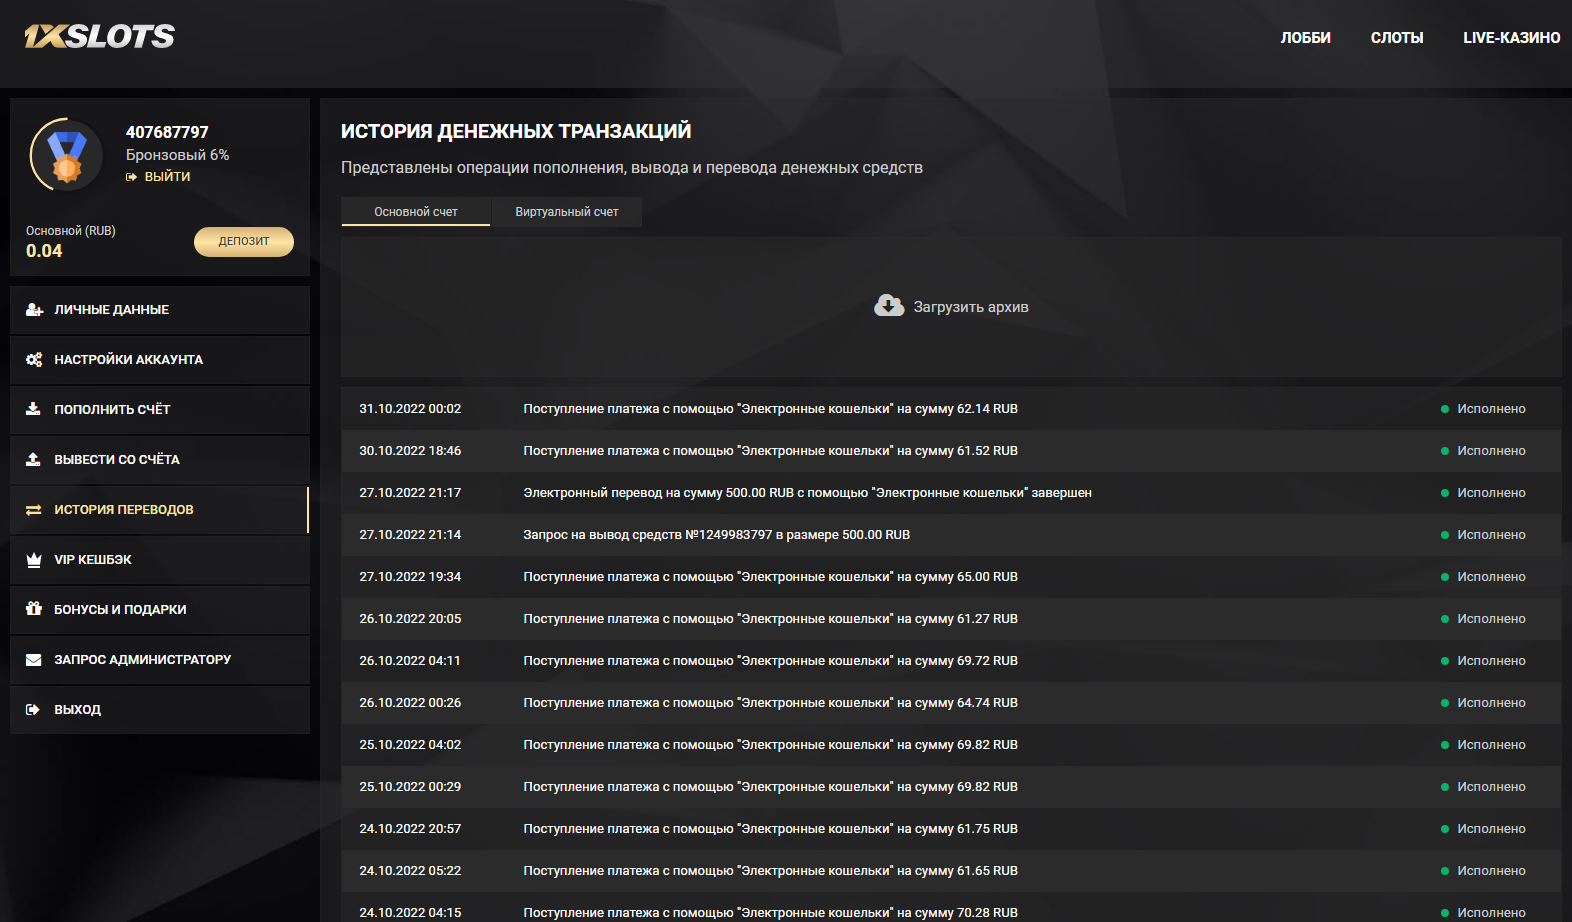The image size is (1572, 922).
Task: Open the ЛОББИ navigation item
Action: pyautogui.click(x=1305, y=38)
